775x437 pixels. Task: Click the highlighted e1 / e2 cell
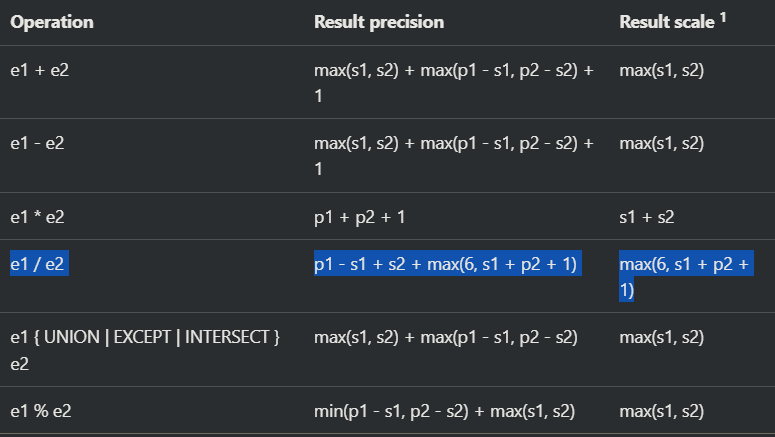39,265
